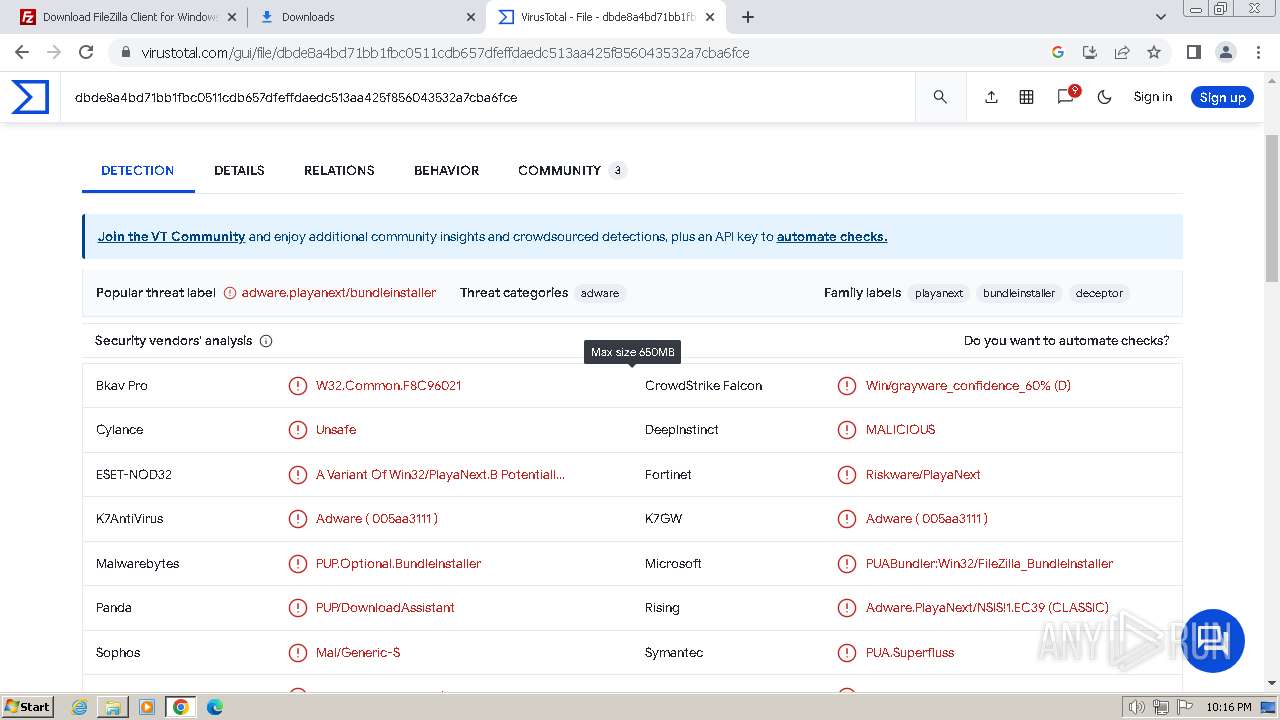Open the RELATIONS tab
Screen dimensions: 1280x720
click(339, 170)
